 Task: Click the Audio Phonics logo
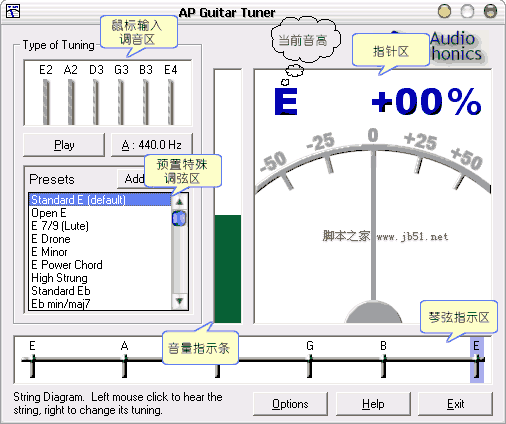tap(457, 47)
